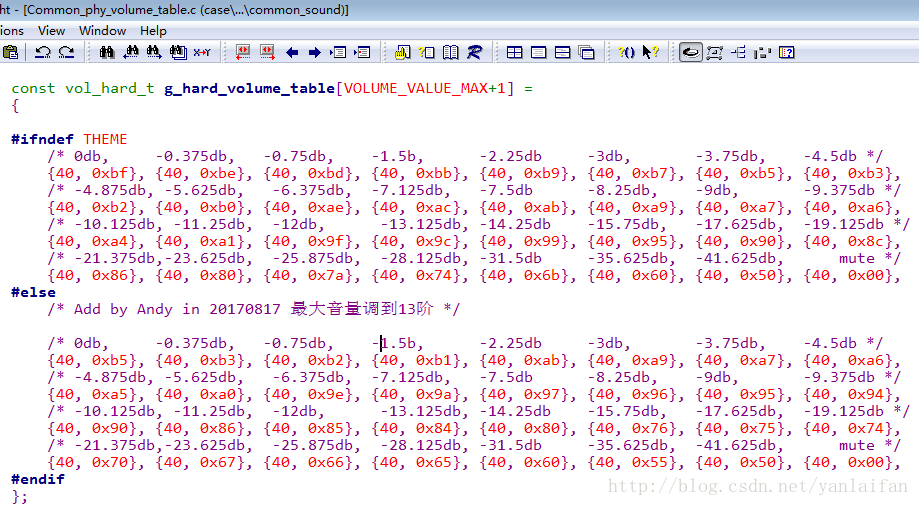919x506 pixels.
Task: Click the jump-to-list icon without red mark
Action: [338, 52]
